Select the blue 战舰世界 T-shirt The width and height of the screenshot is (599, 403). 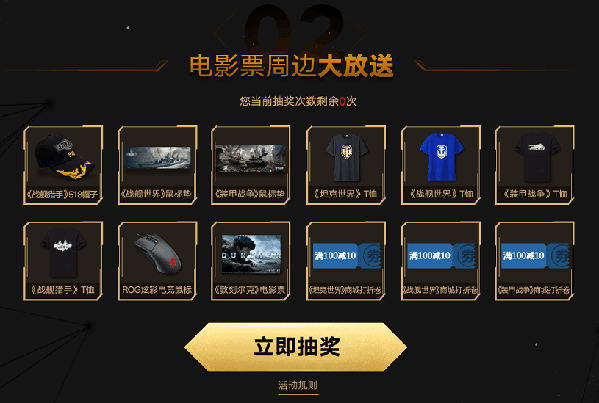441,165
